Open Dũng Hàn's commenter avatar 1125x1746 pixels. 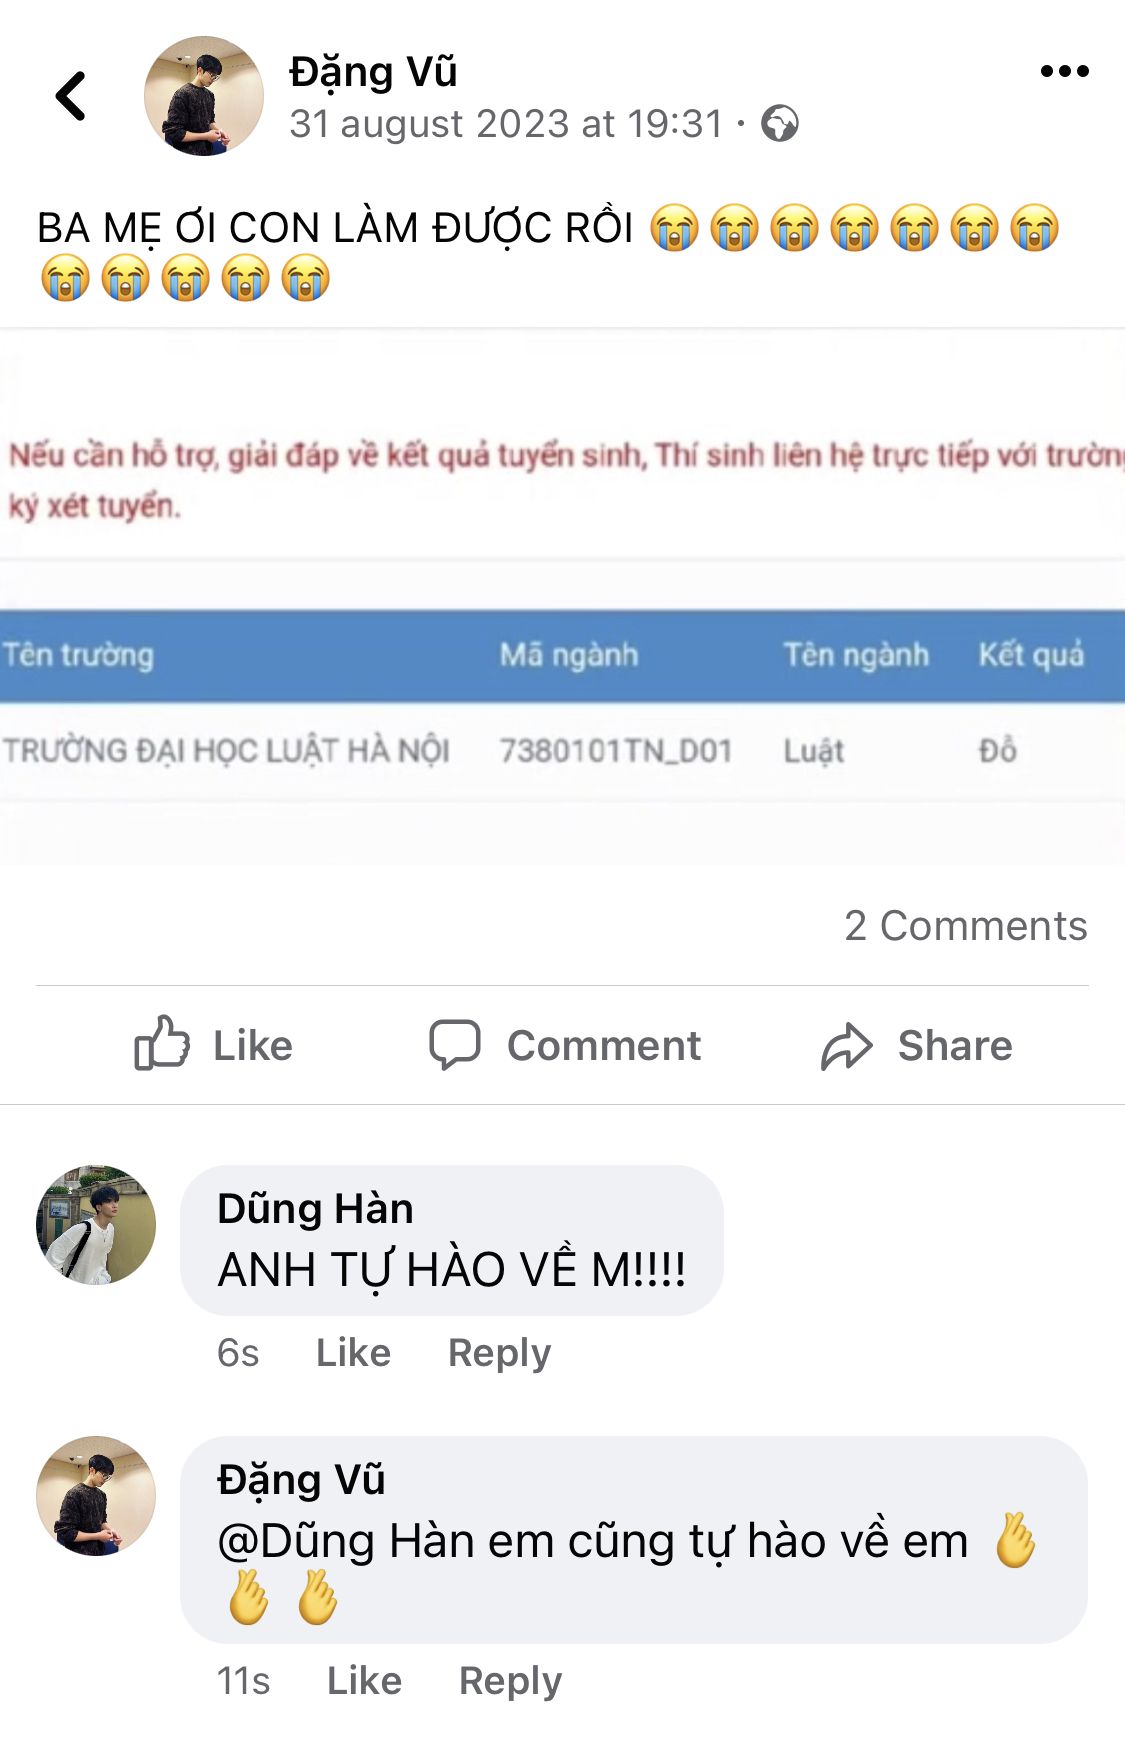96,1224
